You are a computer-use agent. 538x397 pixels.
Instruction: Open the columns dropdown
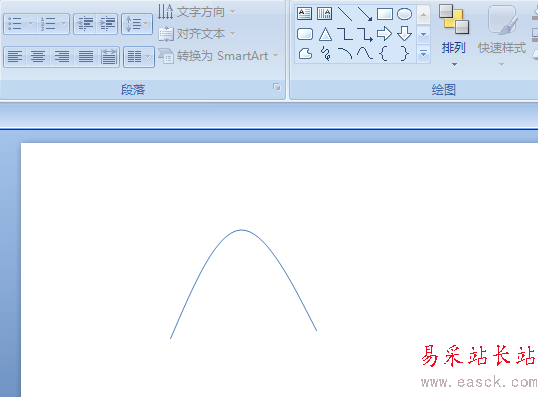coord(139,57)
